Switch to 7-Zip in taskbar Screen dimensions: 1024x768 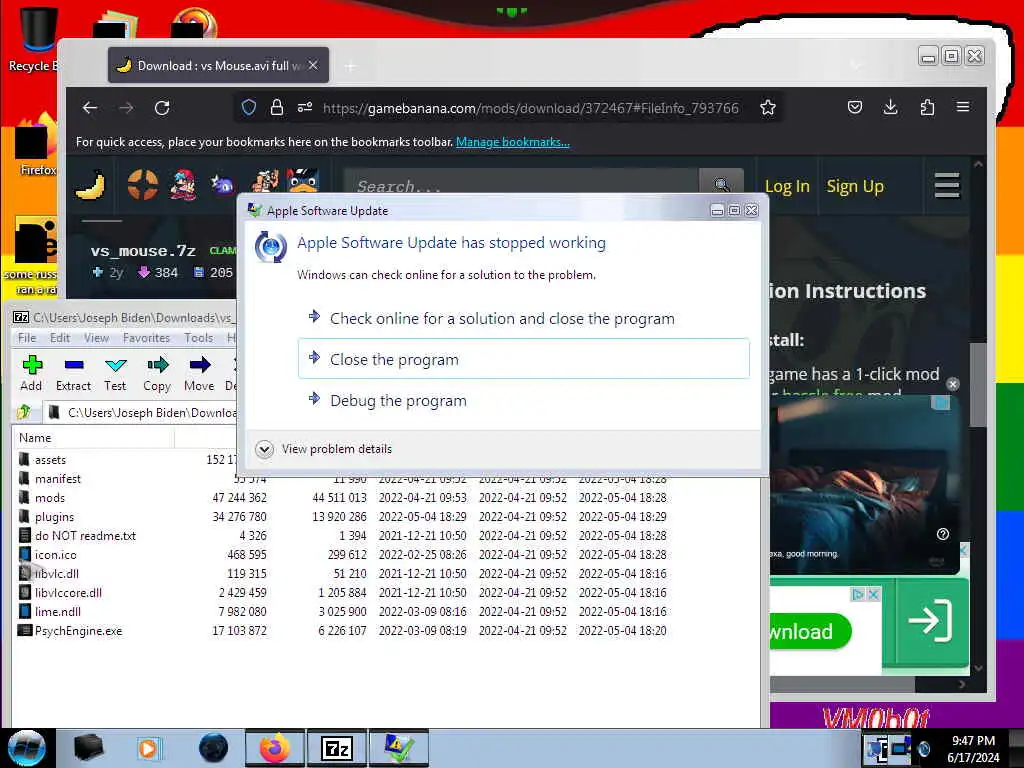(x=337, y=748)
